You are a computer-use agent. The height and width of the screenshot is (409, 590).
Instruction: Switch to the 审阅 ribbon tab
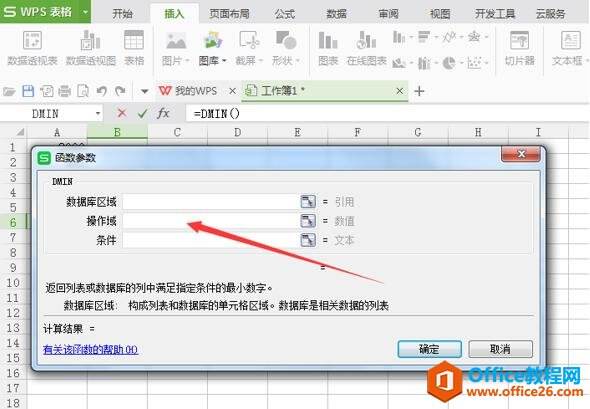click(x=388, y=14)
